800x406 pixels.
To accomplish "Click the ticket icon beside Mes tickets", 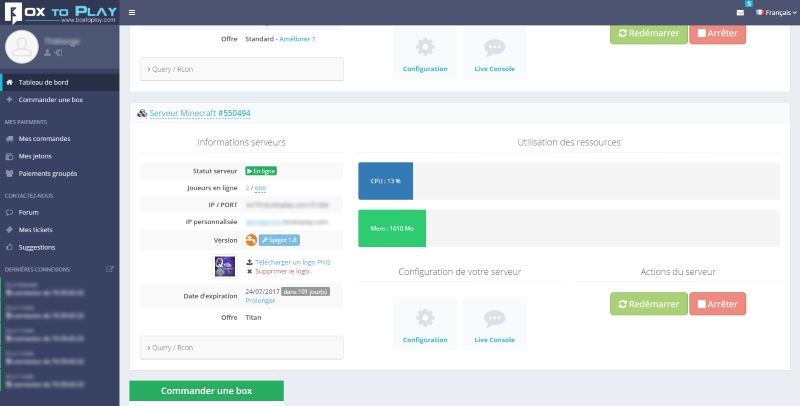I will pos(9,230).
